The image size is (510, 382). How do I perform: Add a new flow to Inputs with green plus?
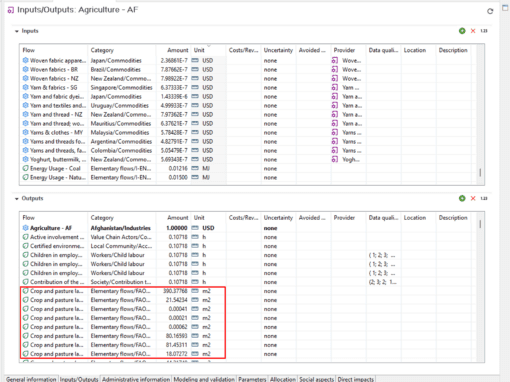(x=462, y=31)
